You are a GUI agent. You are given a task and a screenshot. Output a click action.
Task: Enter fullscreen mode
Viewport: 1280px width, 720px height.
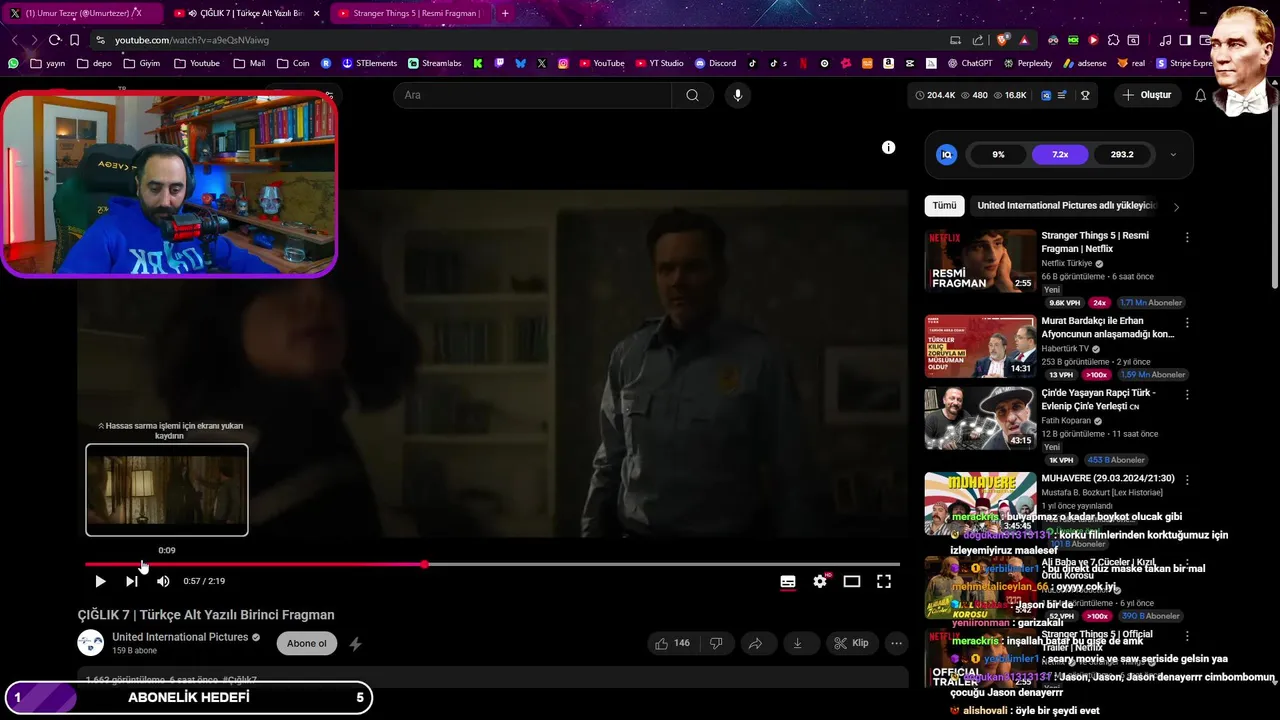click(x=884, y=581)
